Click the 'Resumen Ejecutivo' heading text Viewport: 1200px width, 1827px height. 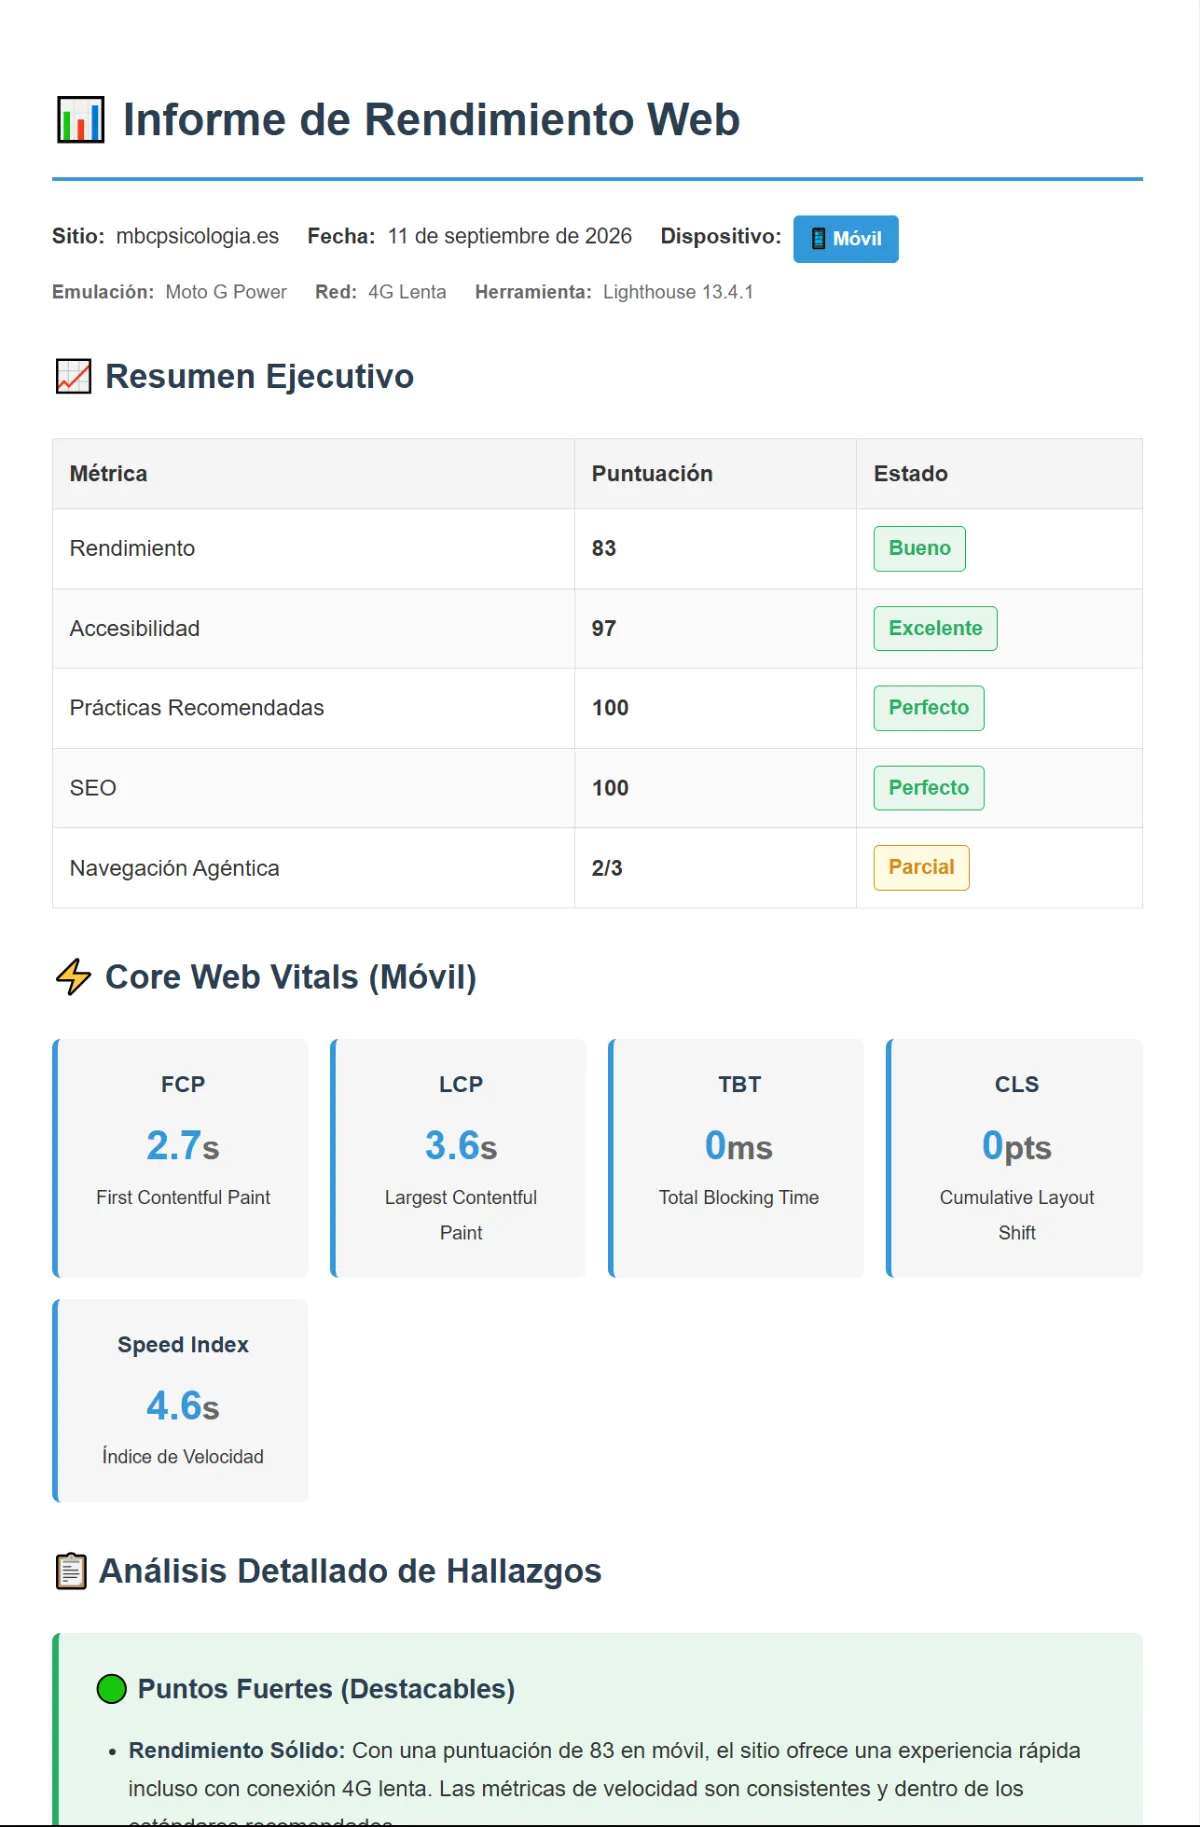tap(260, 377)
